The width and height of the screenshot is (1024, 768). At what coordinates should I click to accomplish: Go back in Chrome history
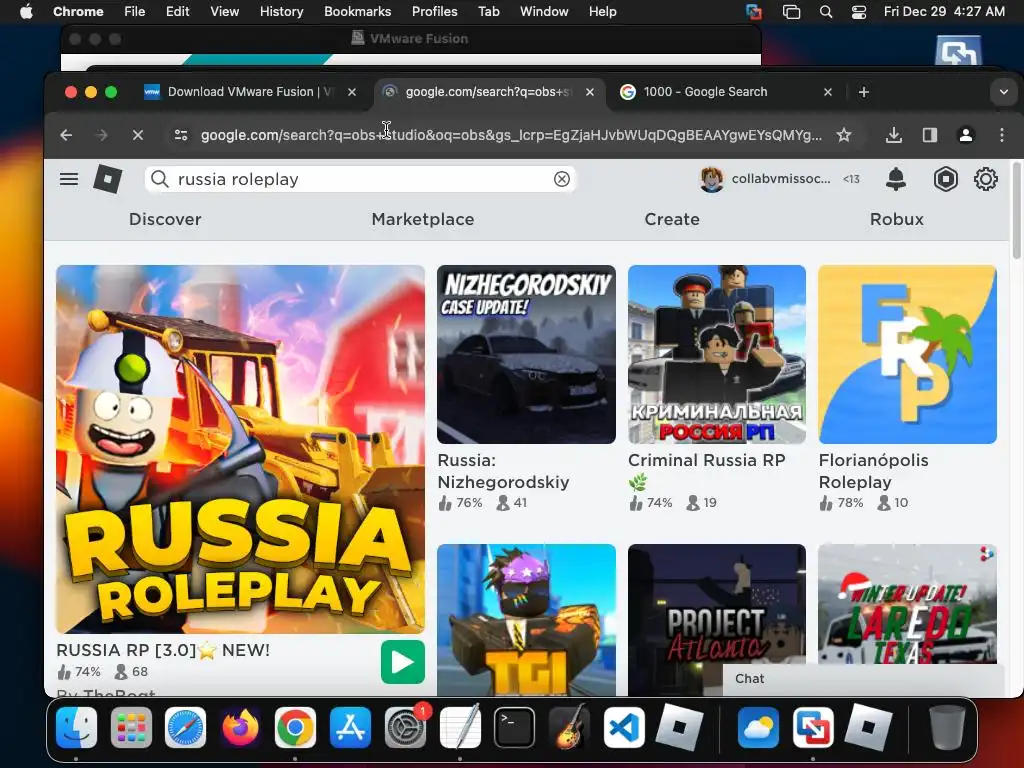[66, 135]
